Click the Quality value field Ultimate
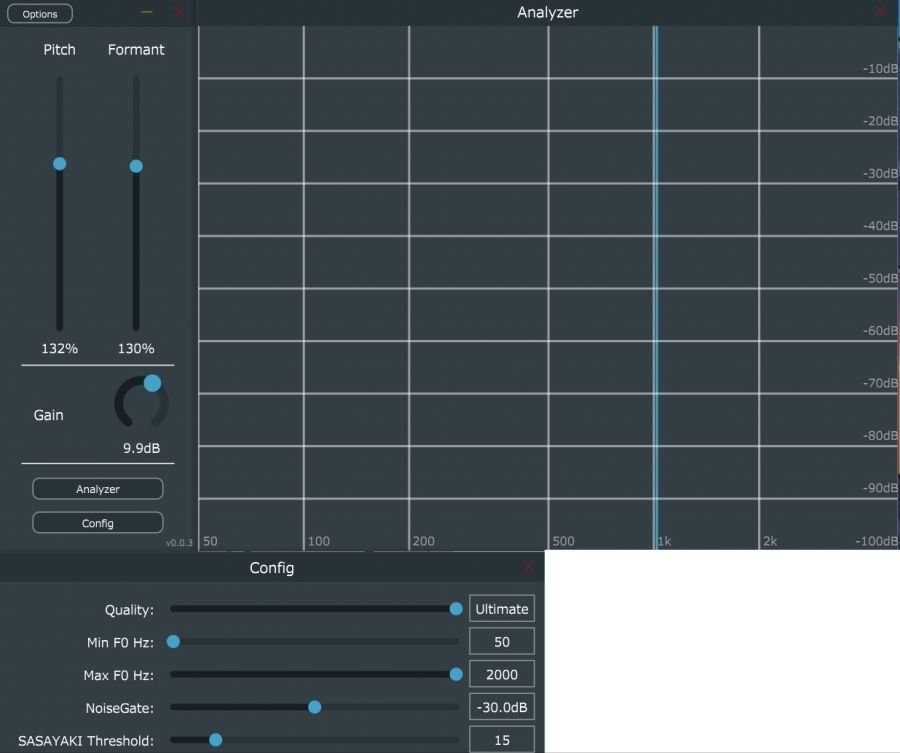Viewport: 900px width, 753px height. click(502, 609)
